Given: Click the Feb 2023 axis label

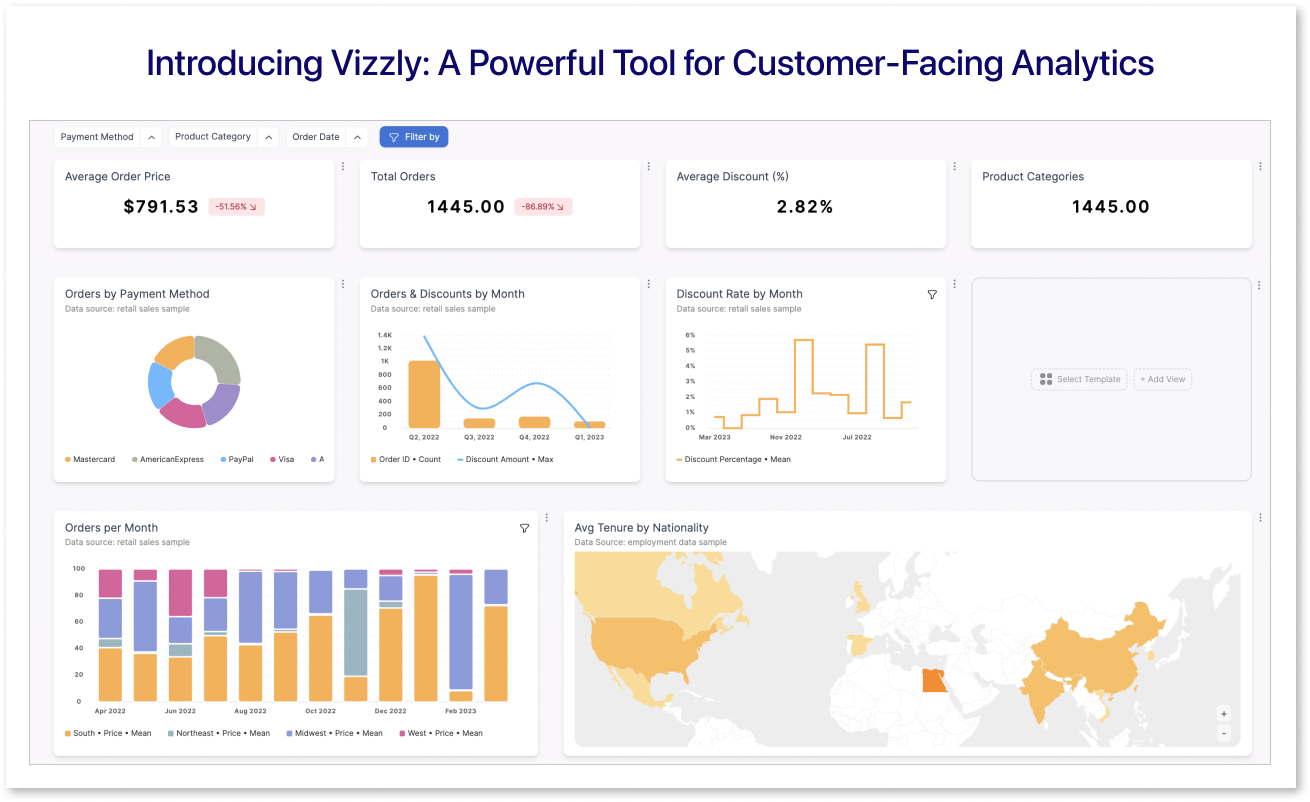Looking at the screenshot, I should 460,711.
